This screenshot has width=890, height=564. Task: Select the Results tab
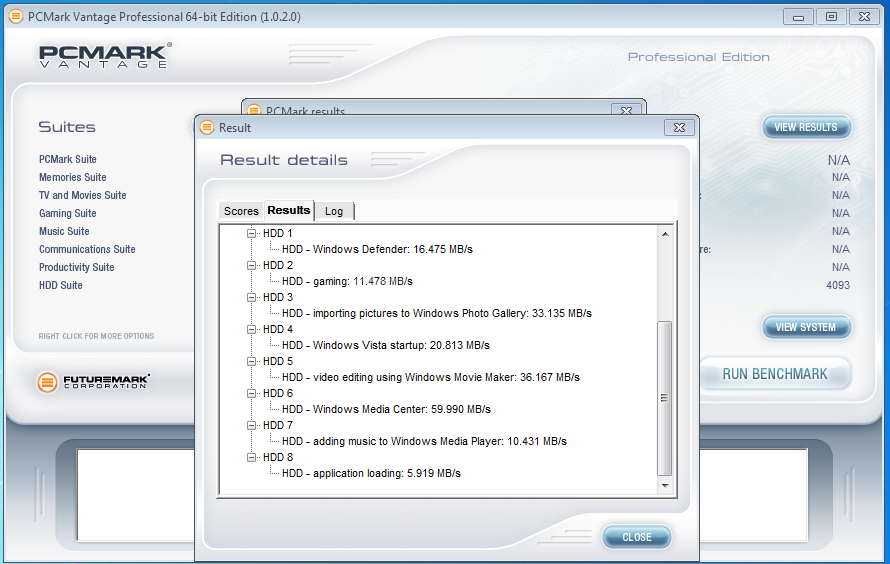(289, 210)
